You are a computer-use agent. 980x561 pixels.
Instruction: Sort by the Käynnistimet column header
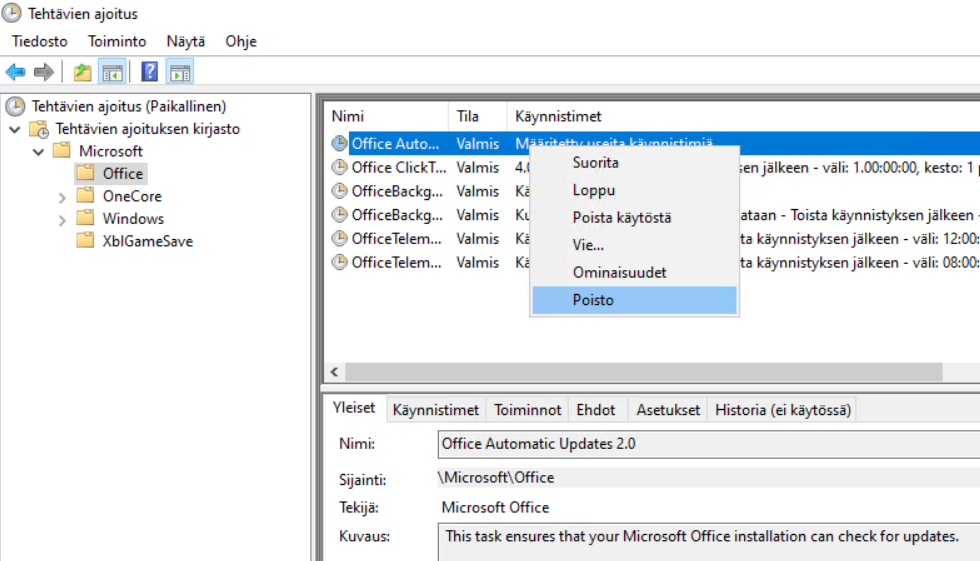pos(744,116)
